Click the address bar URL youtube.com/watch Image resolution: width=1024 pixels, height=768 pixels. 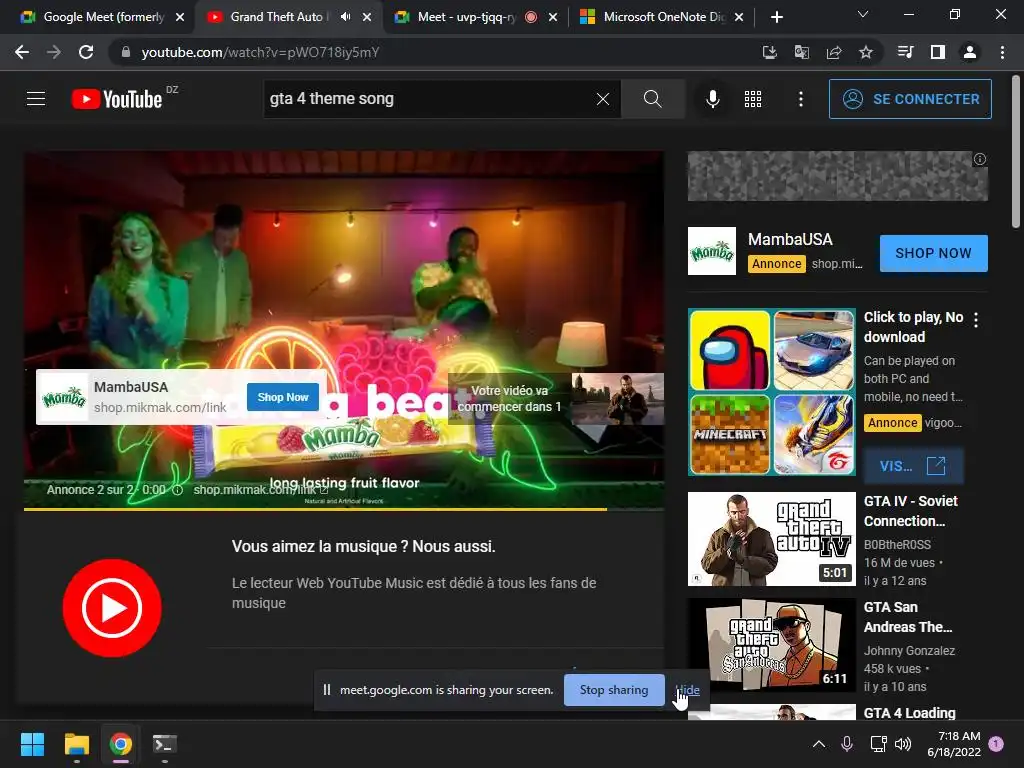click(x=260, y=52)
